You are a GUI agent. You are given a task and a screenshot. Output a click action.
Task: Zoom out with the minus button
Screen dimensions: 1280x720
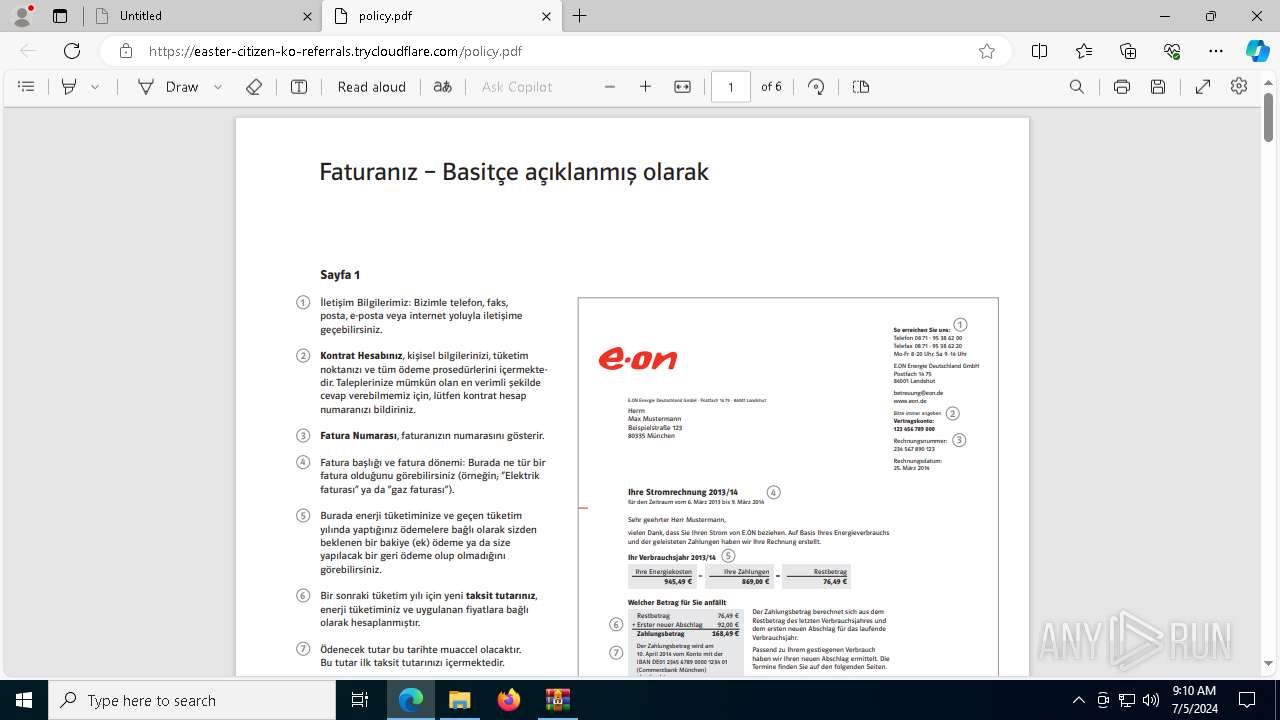point(610,87)
